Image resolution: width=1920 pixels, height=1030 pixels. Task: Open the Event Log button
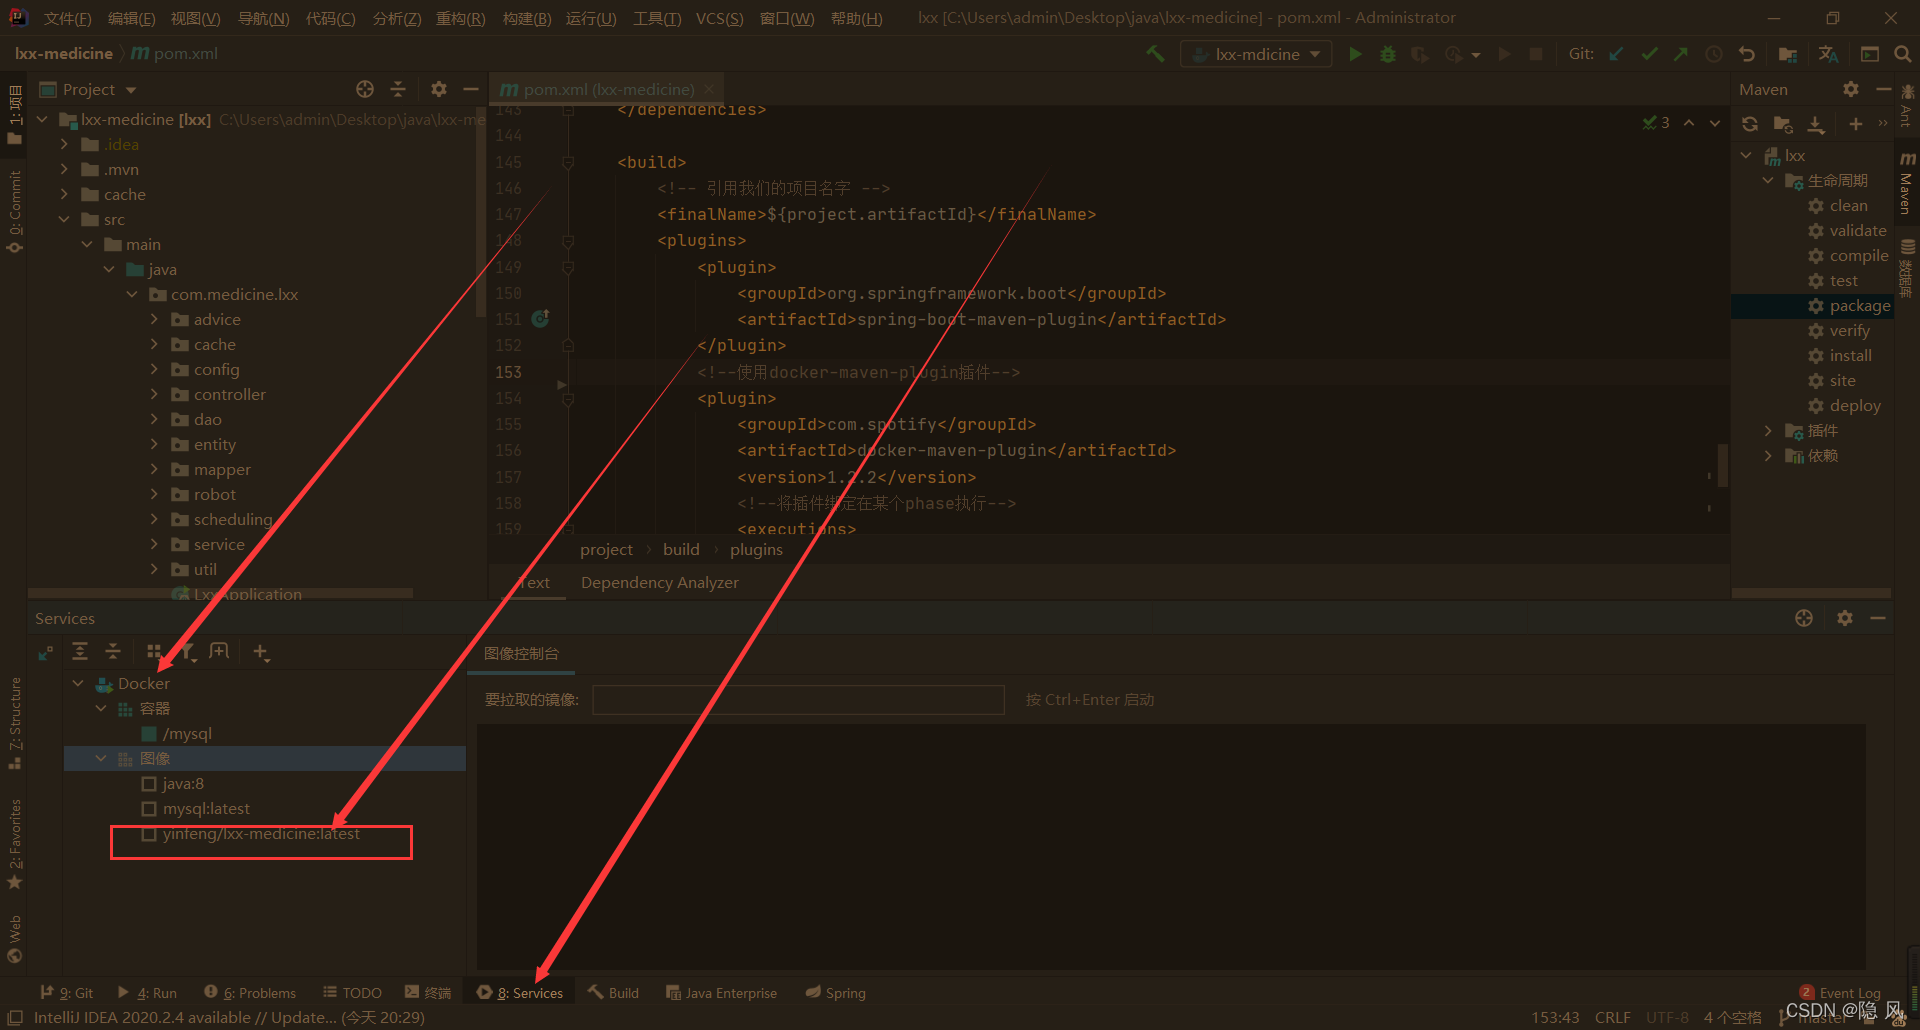1840,992
